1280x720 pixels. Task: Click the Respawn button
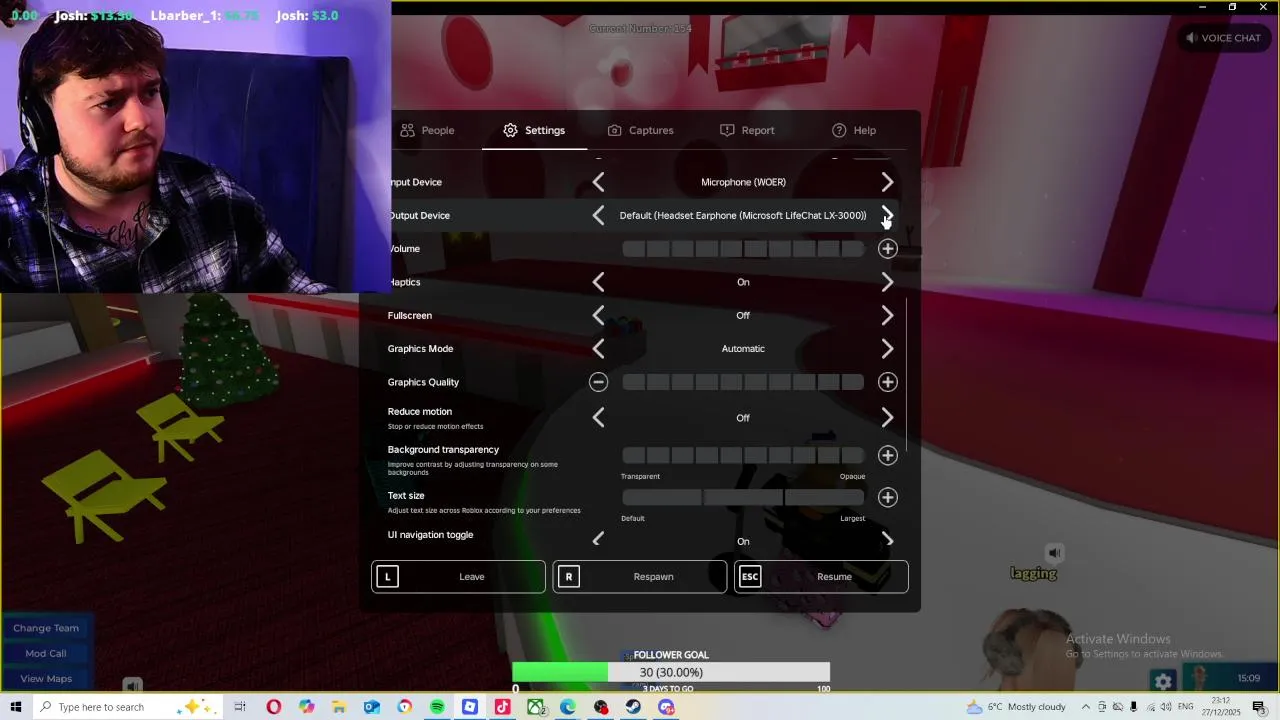(639, 576)
